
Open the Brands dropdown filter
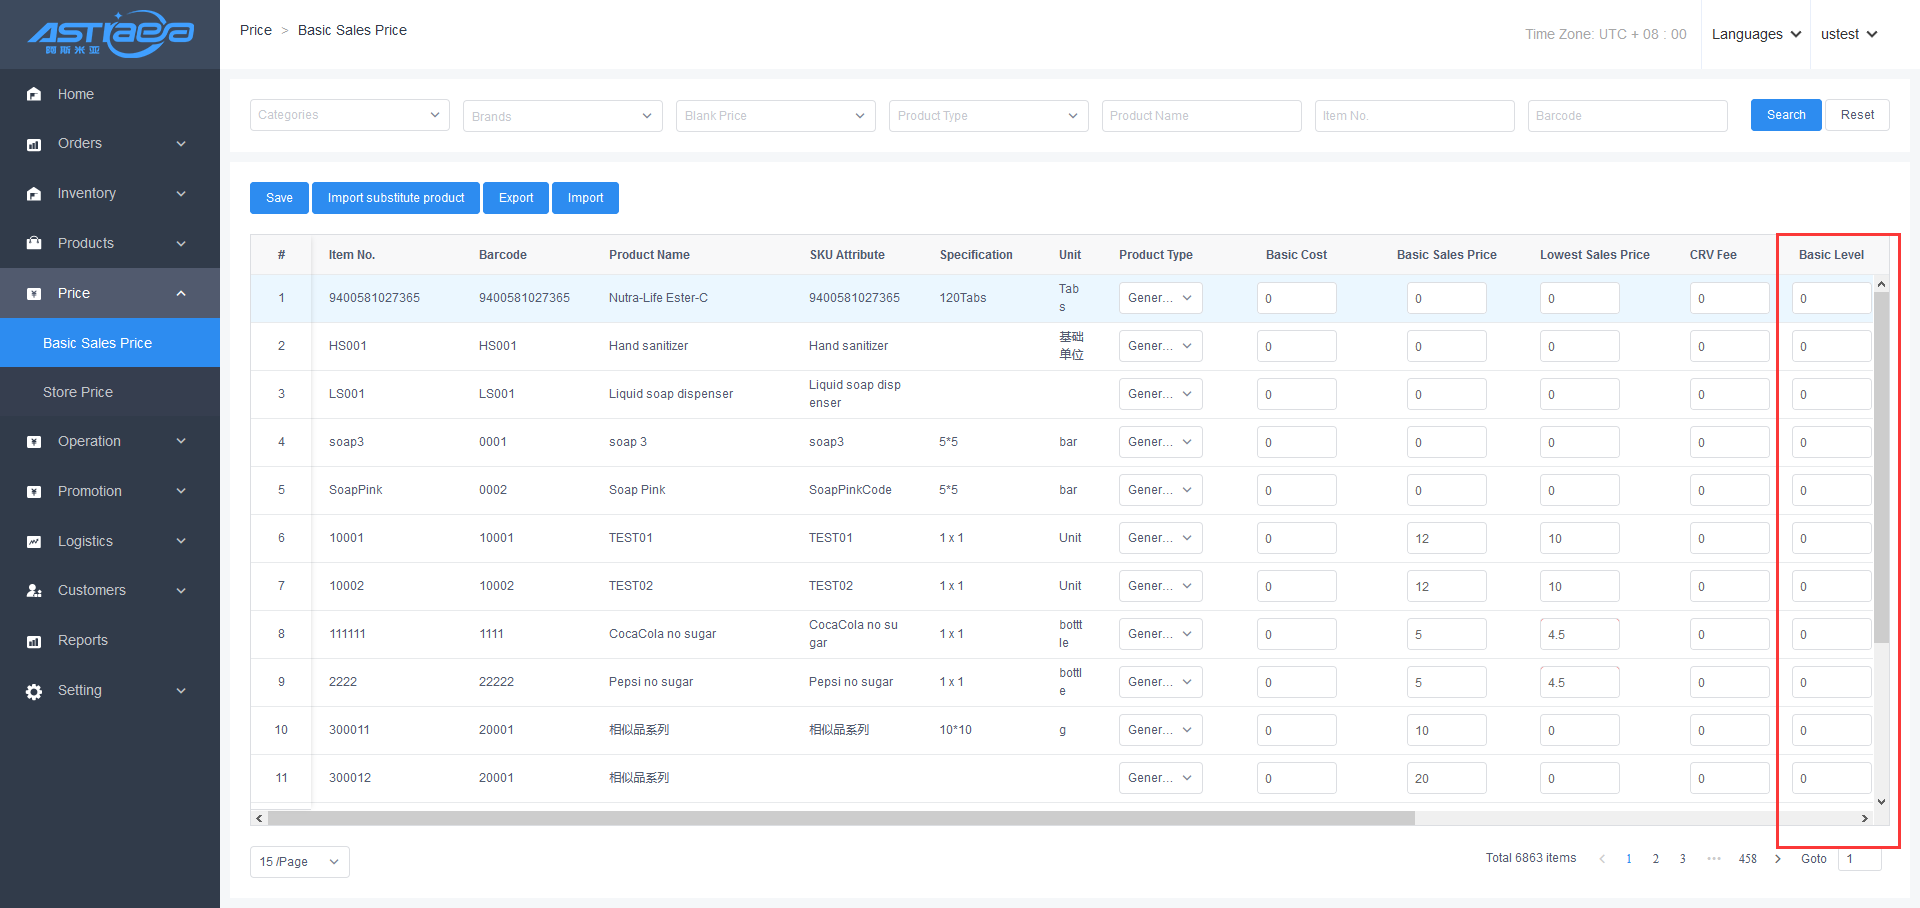pos(562,116)
